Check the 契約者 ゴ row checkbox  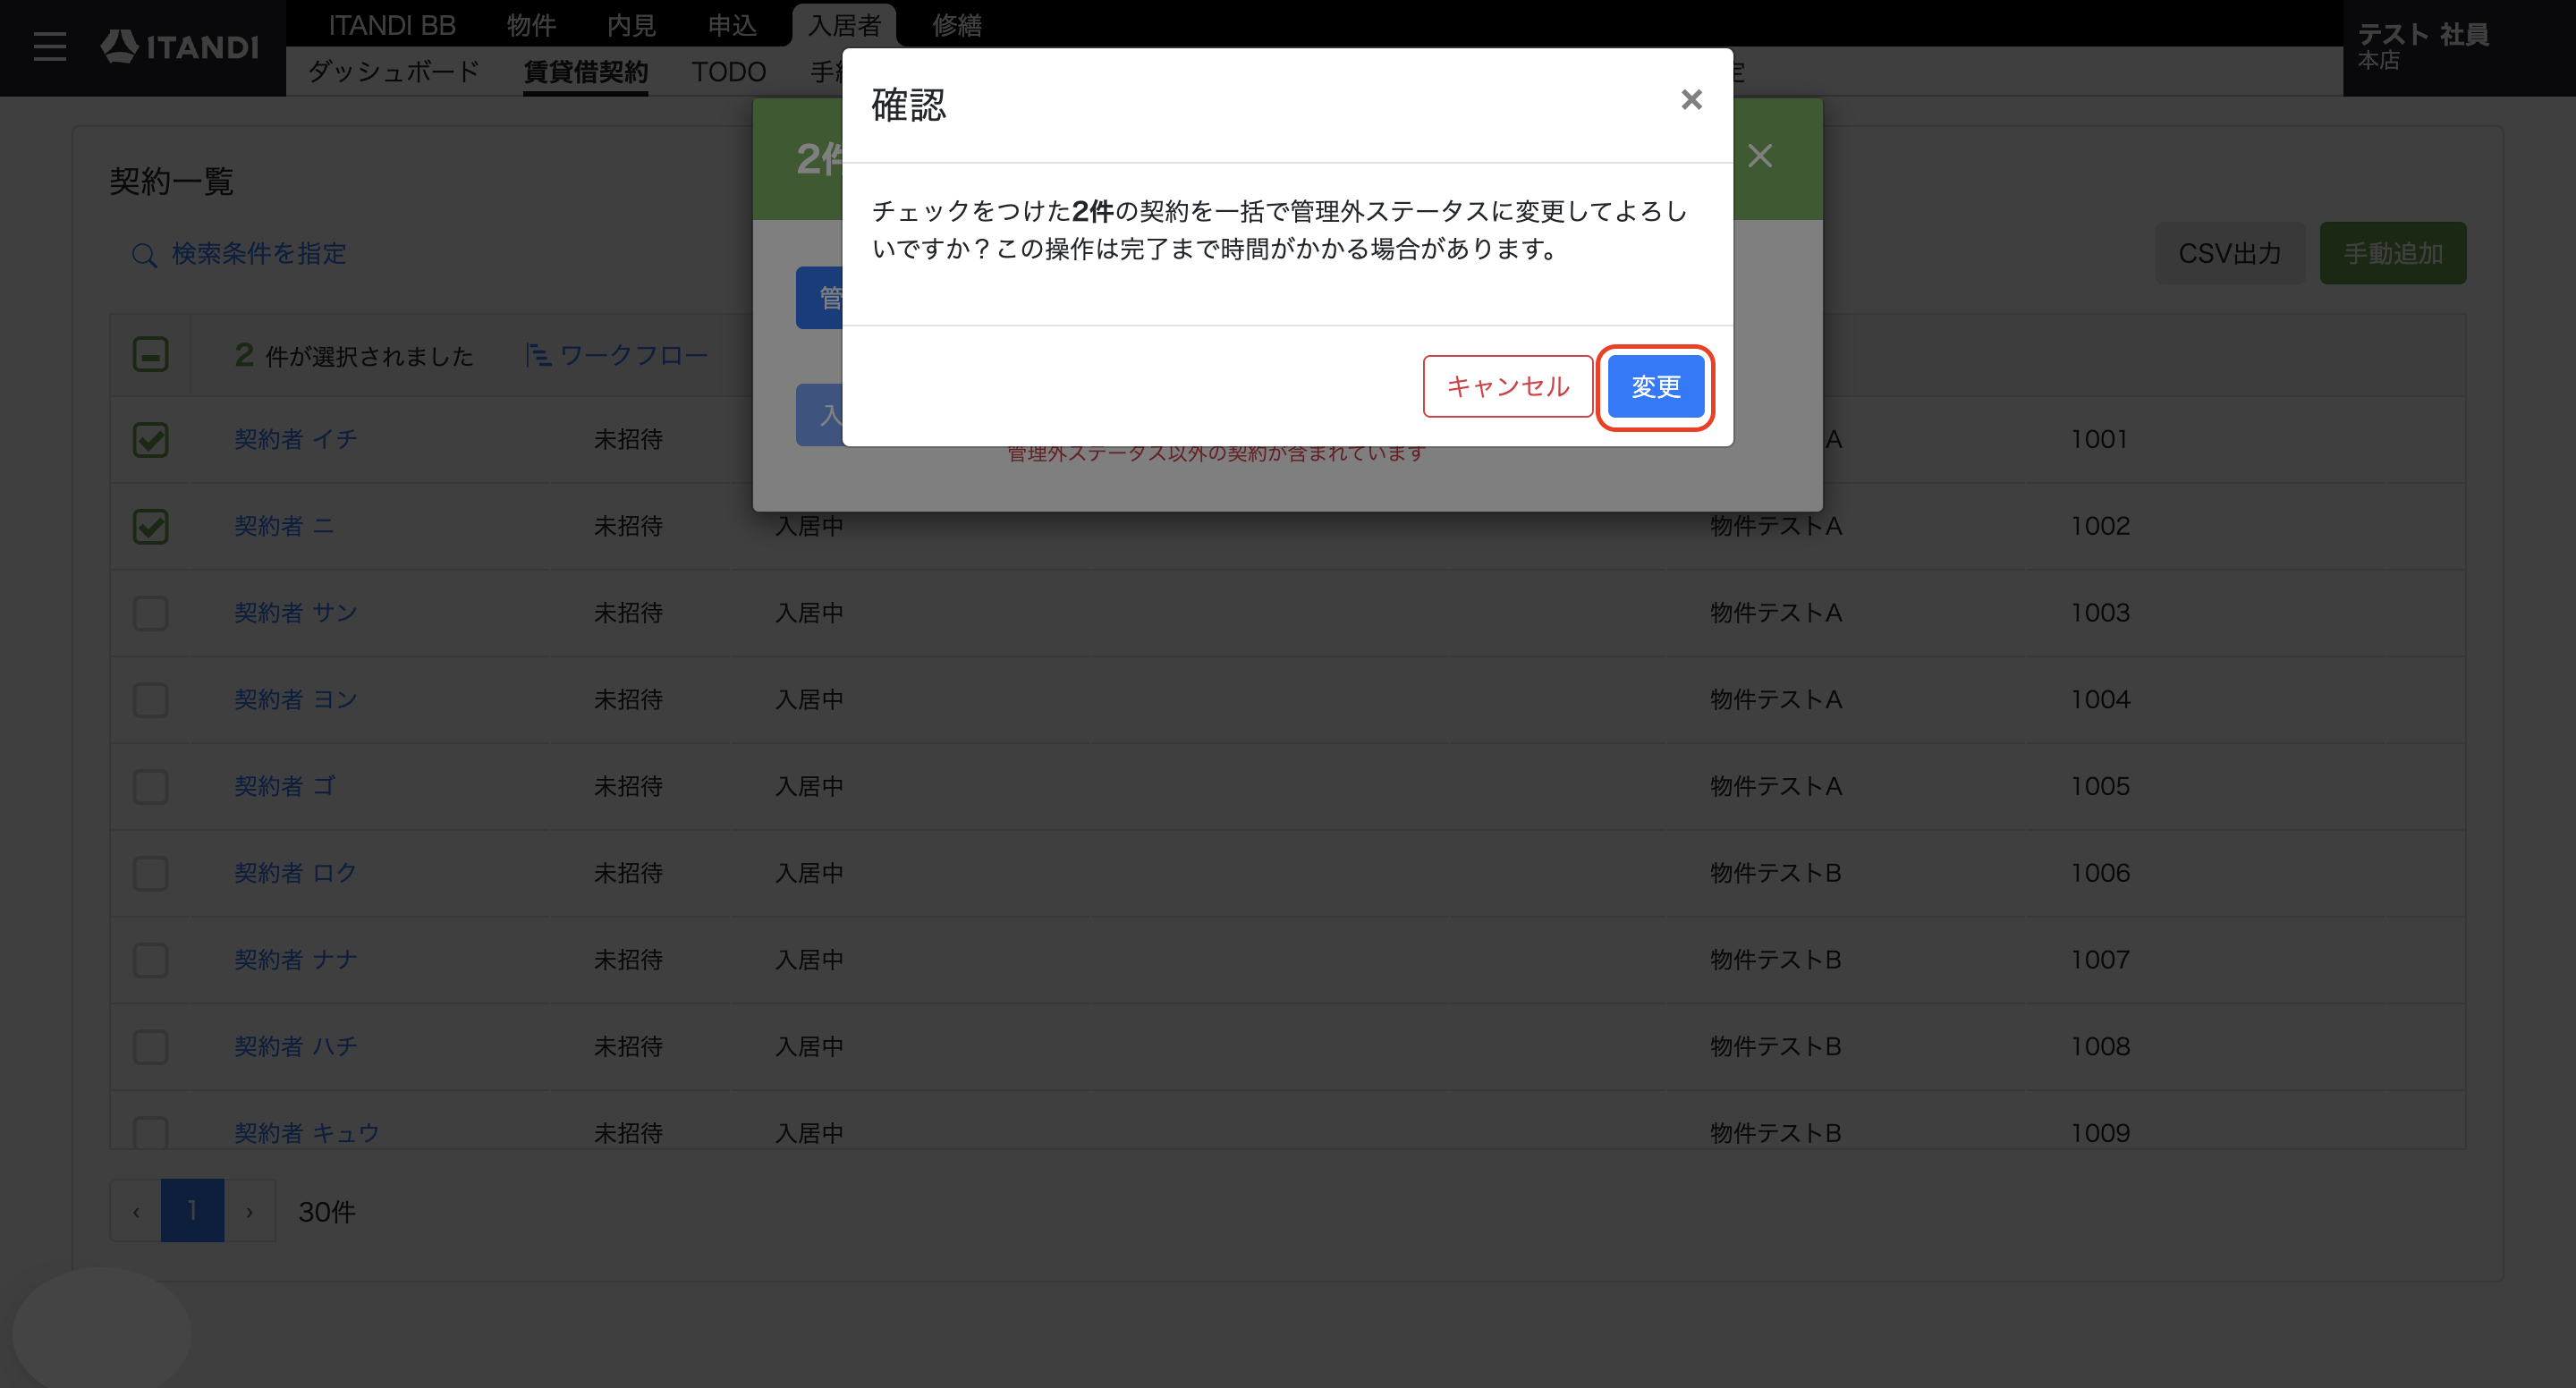tap(151, 787)
